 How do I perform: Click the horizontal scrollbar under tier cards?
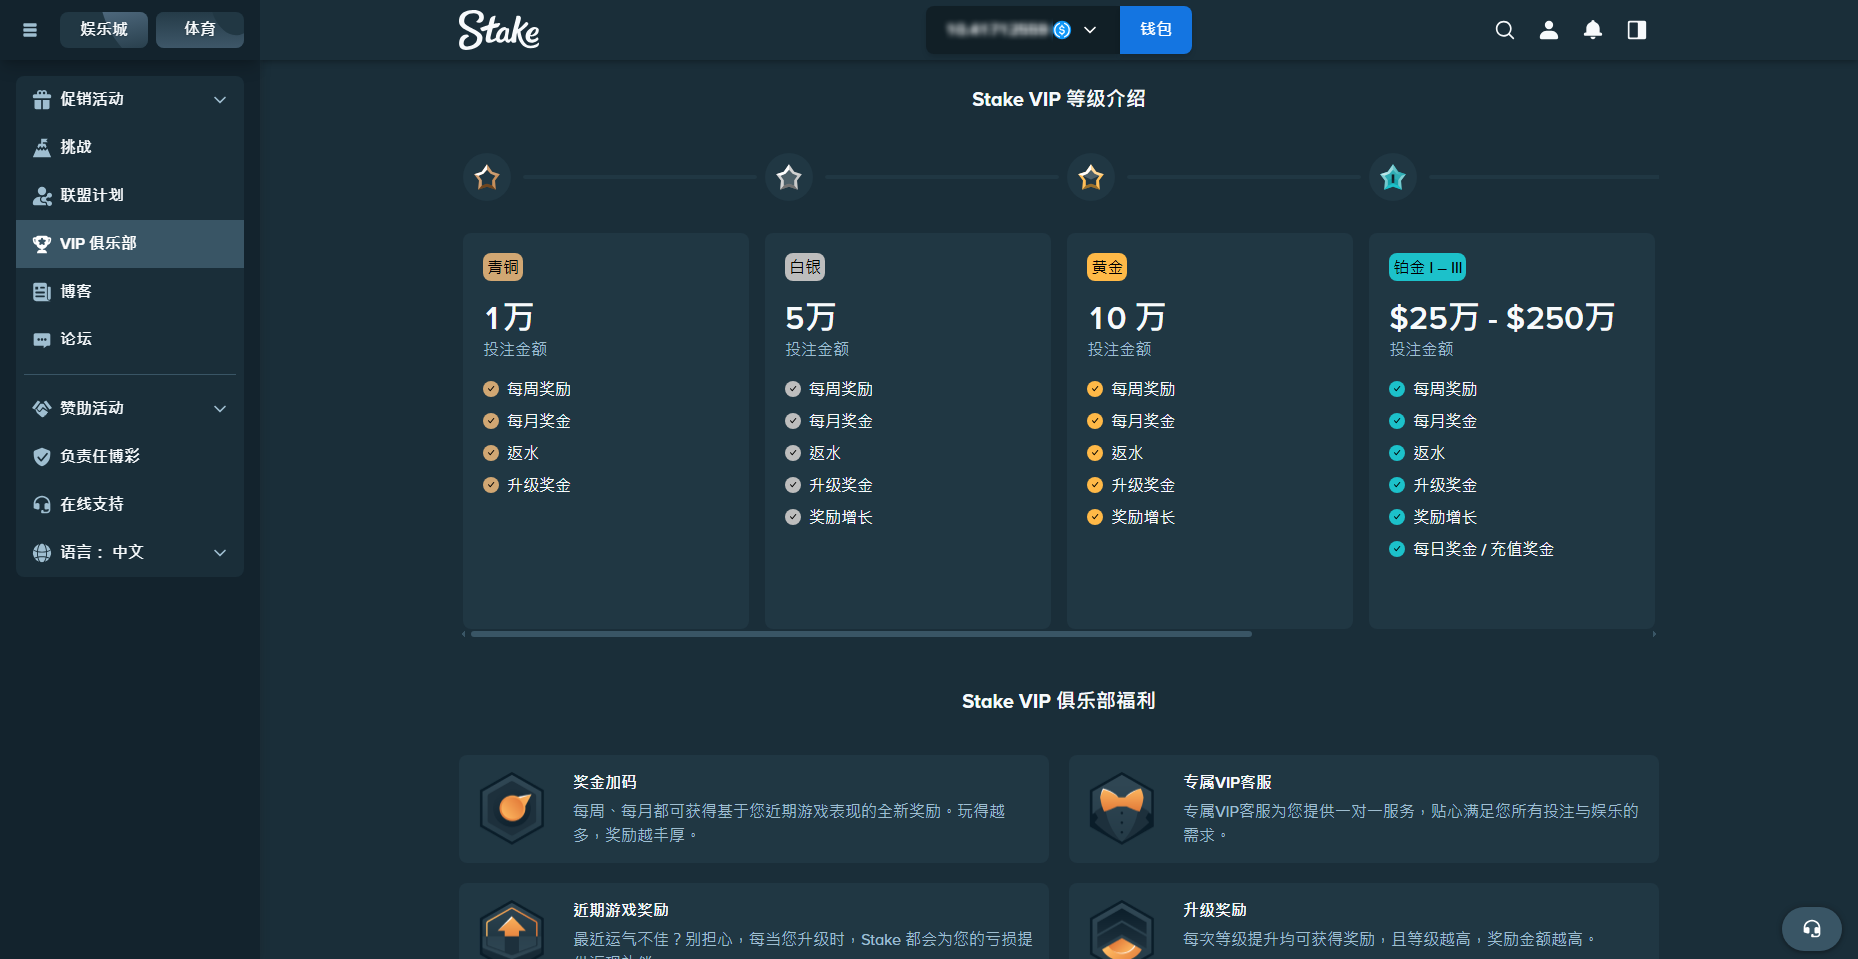click(x=861, y=634)
